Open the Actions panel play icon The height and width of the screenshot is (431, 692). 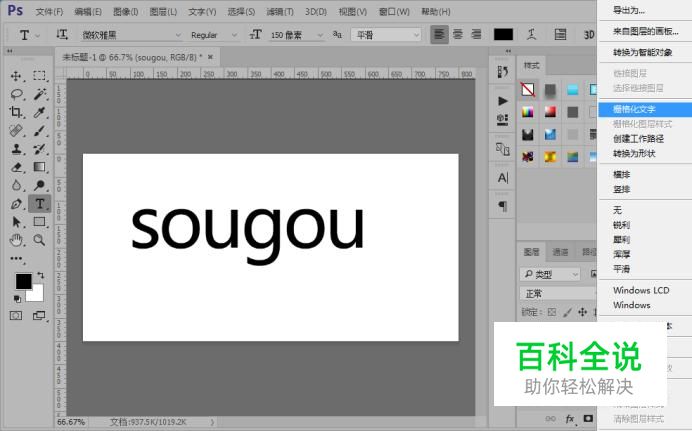(x=503, y=101)
